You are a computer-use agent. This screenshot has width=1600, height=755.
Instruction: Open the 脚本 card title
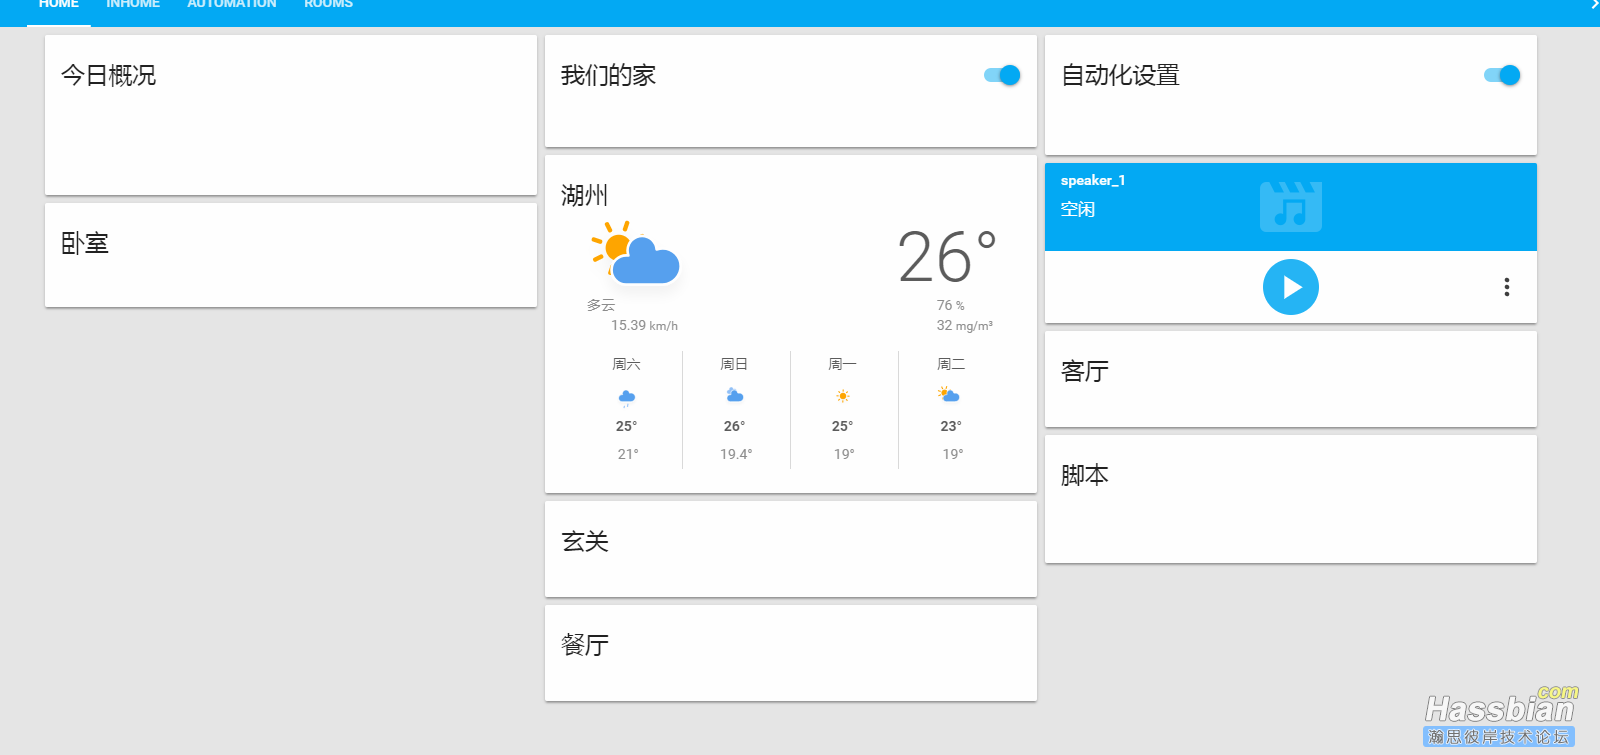[x=1085, y=476]
